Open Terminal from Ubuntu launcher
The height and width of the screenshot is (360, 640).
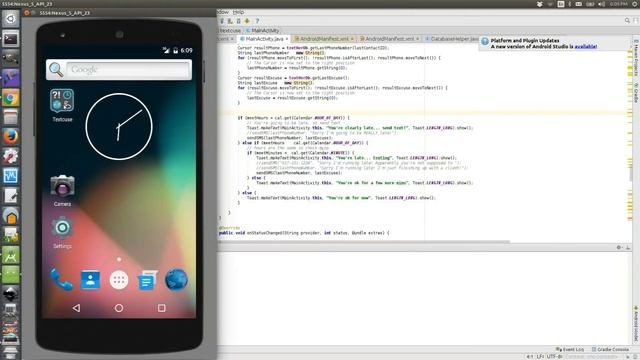click(x=11, y=39)
